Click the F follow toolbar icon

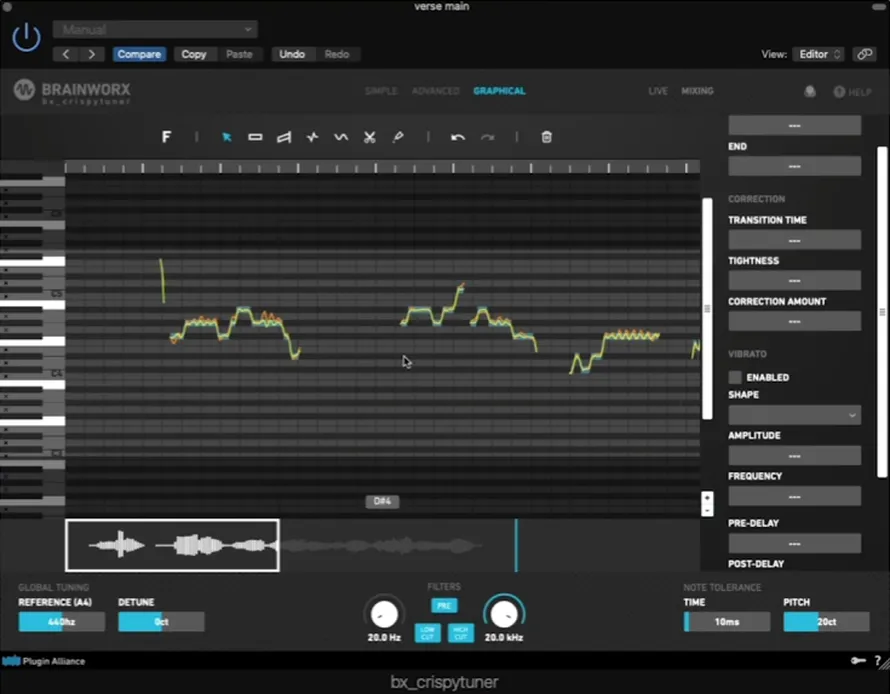166,137
